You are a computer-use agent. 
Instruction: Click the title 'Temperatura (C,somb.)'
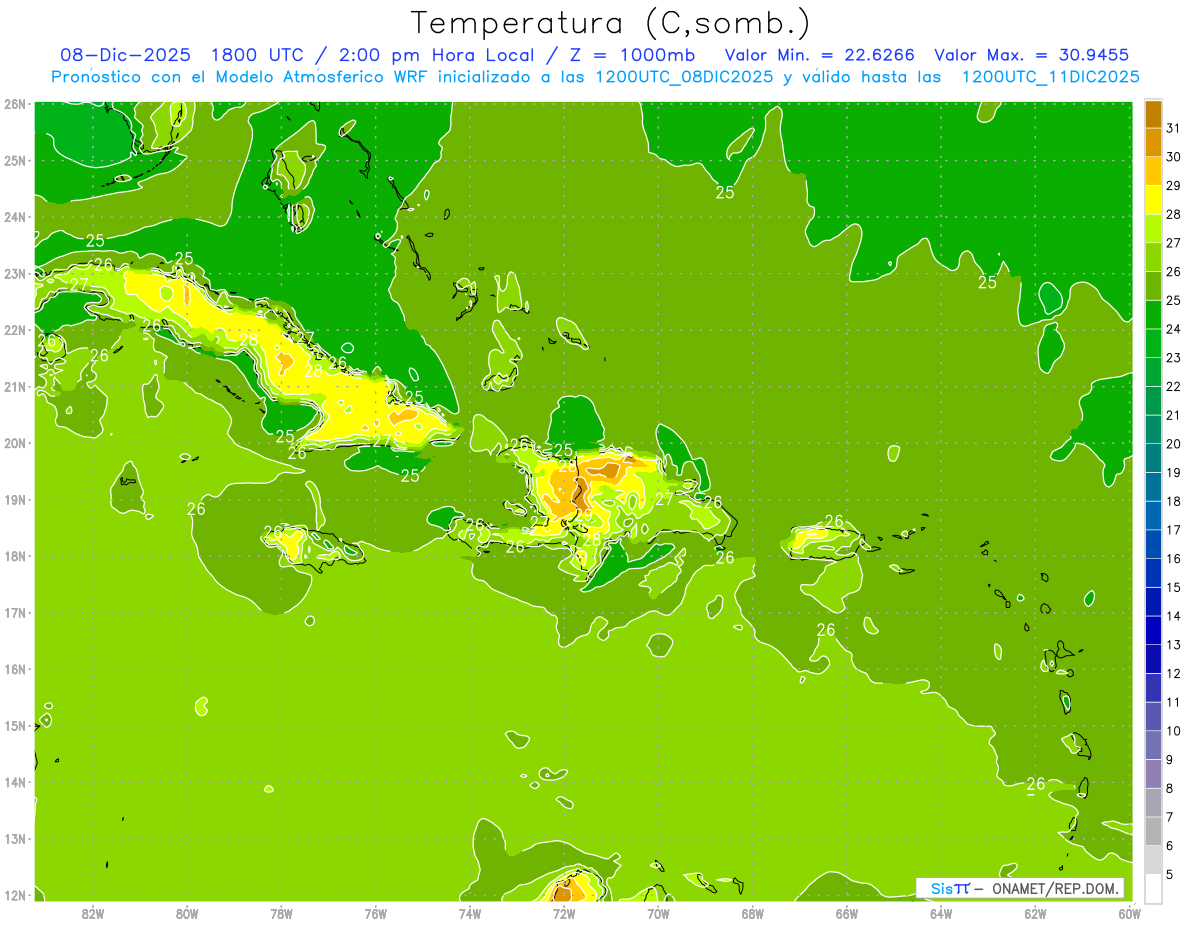point(611,23)
